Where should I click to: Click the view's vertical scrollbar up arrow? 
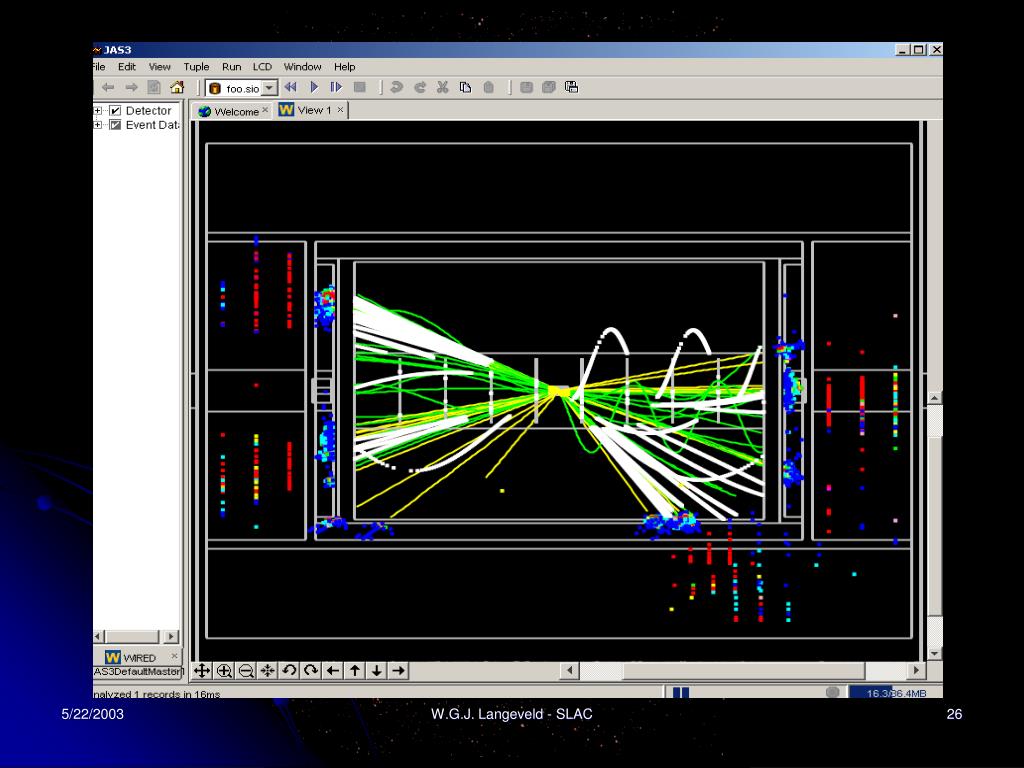coord(935,397)
